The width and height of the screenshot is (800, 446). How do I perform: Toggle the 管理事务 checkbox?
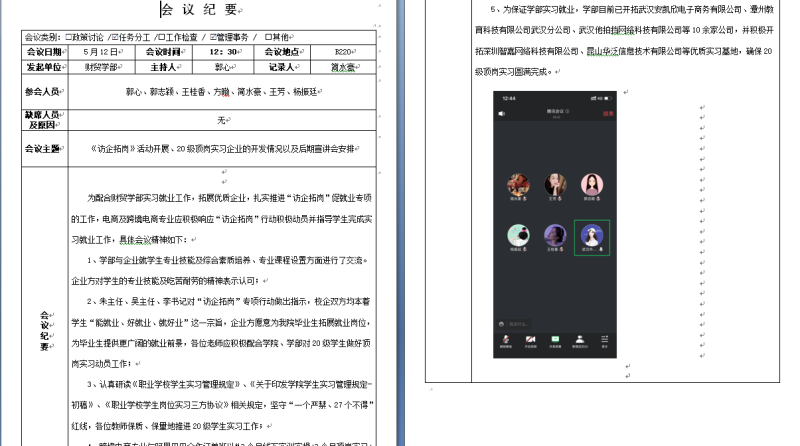(213, 36)
